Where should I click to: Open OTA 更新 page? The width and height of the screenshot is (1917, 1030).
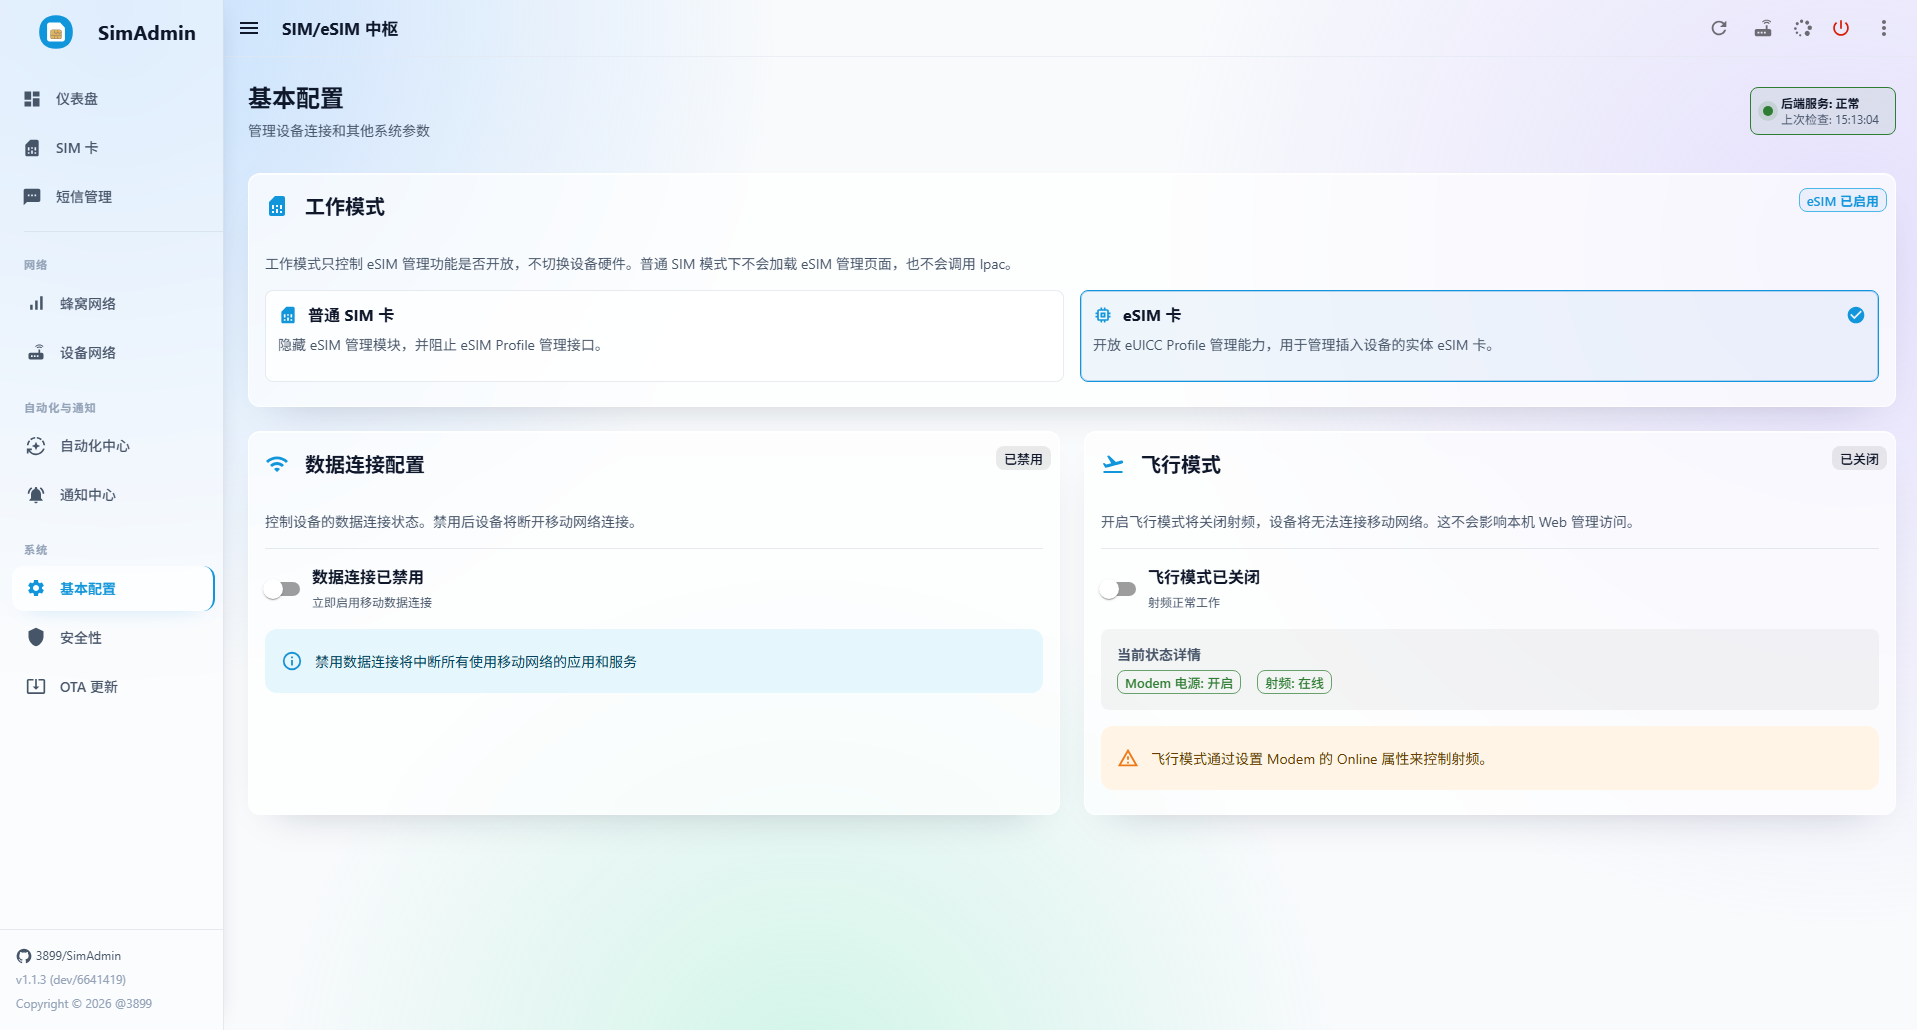[113, 687]
